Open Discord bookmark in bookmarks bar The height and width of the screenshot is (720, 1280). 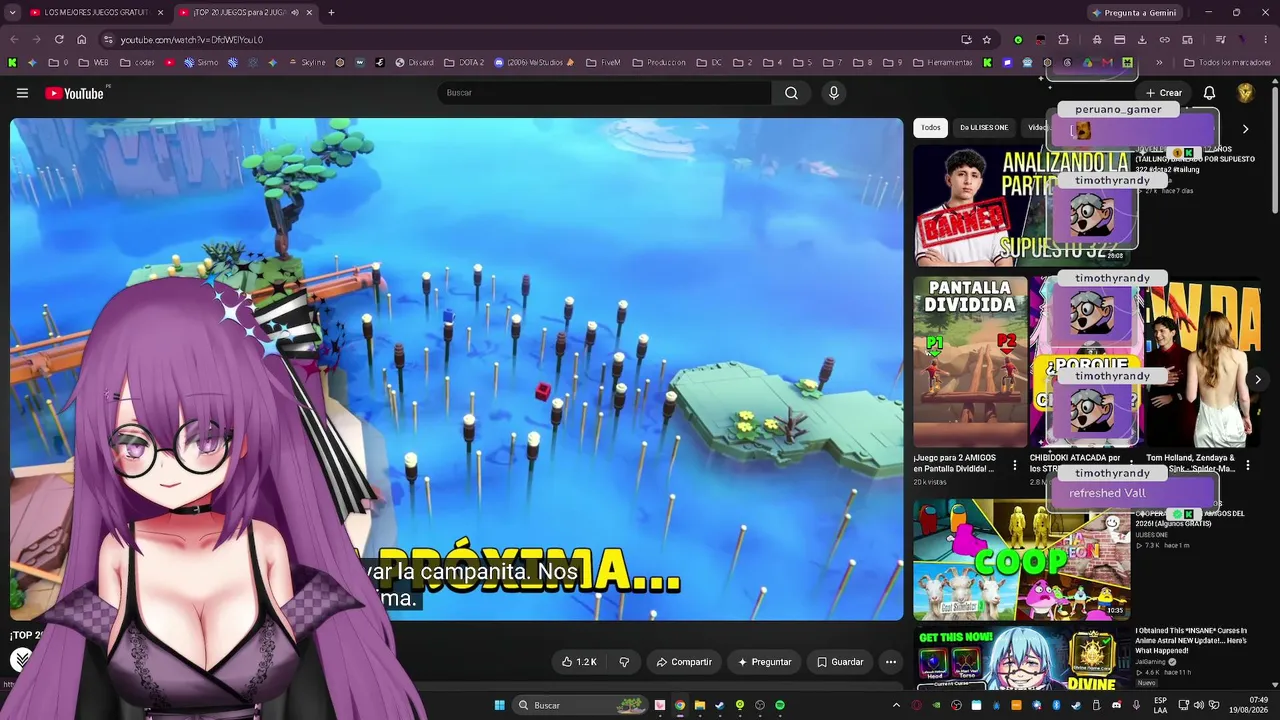coord(414,62)
